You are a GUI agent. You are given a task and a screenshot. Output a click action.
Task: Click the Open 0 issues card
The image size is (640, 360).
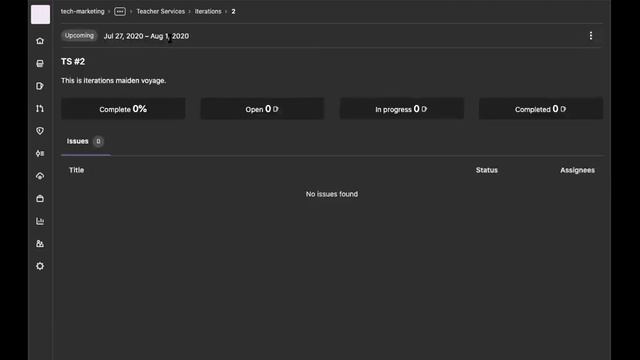click(x=262, y=109)
